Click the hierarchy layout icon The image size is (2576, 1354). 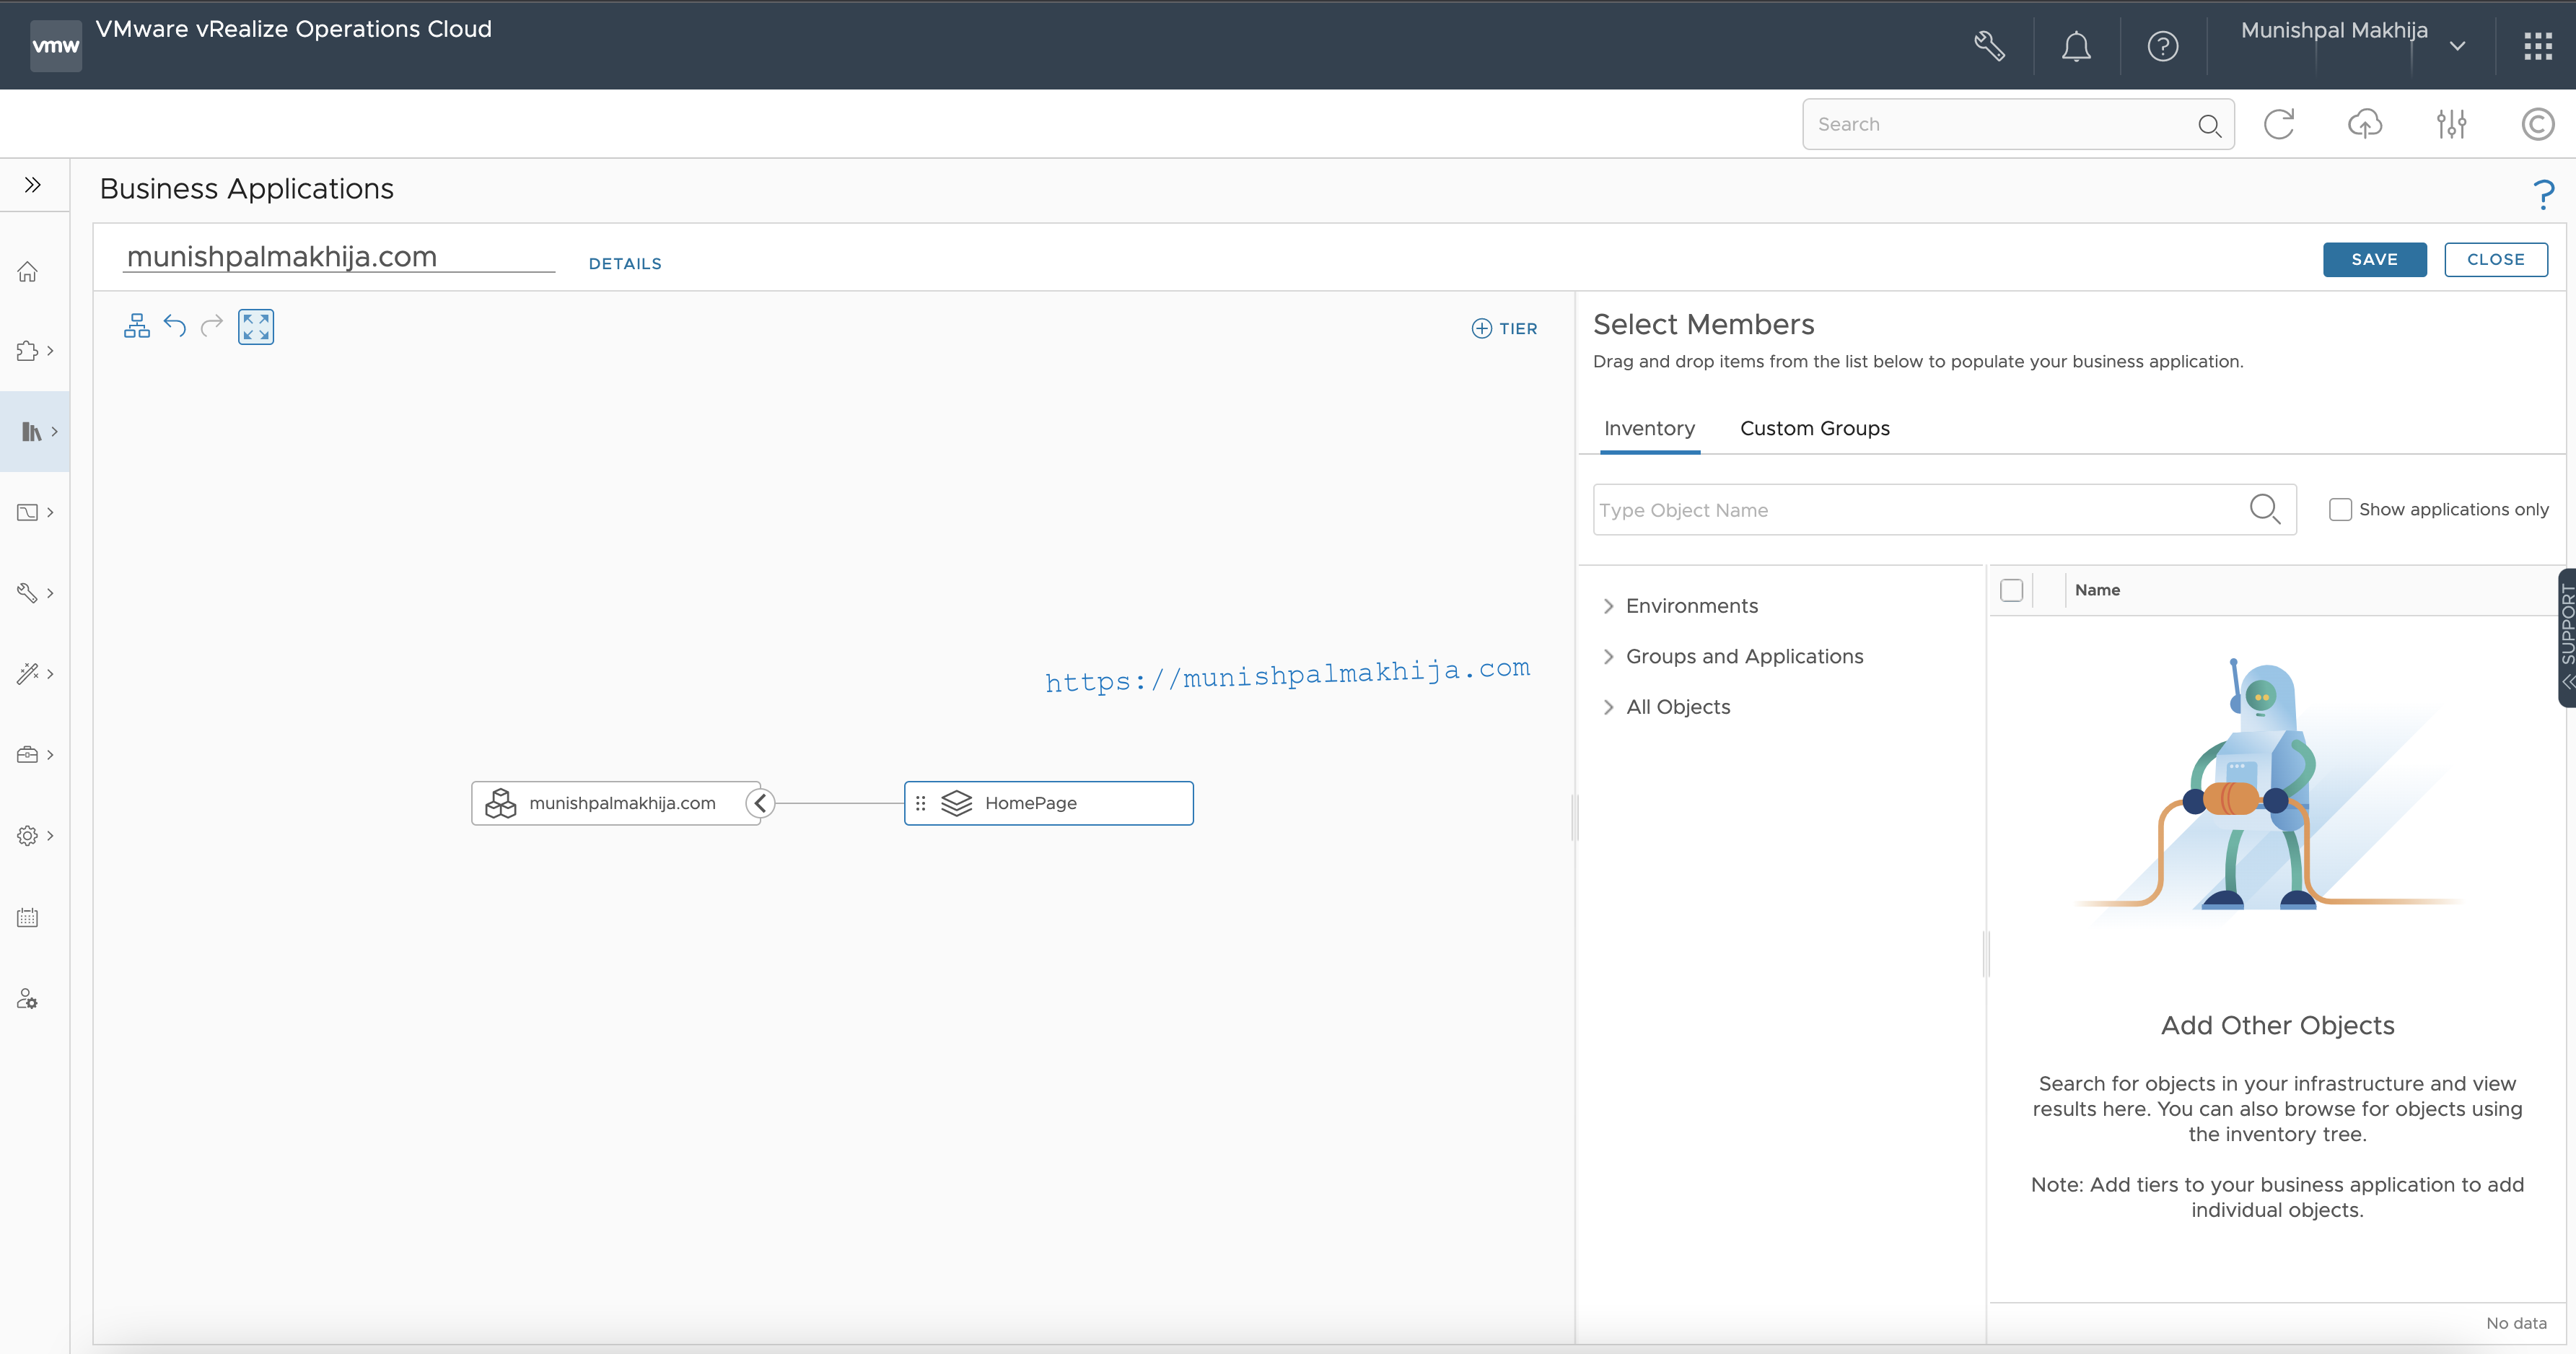tap(137, 326)
